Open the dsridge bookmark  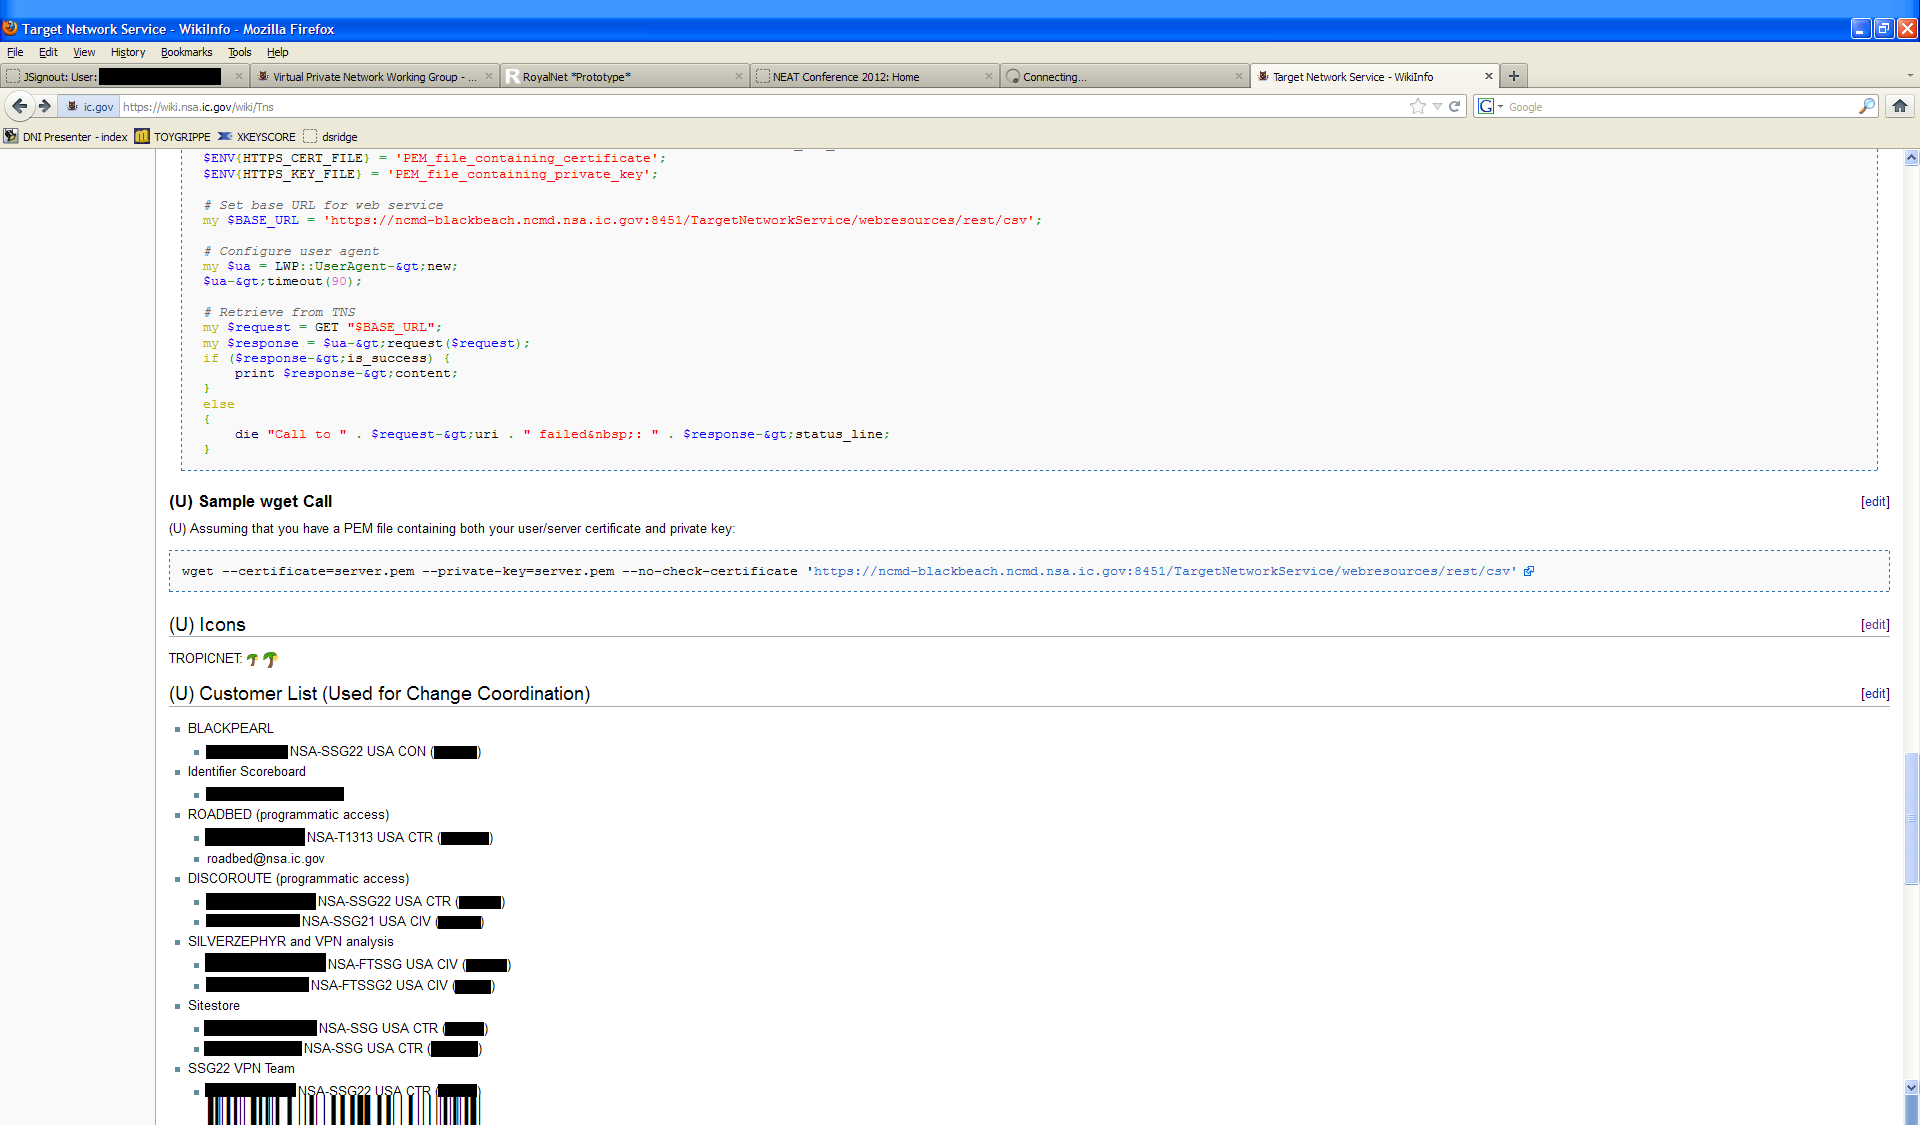(x=331, y=137)
